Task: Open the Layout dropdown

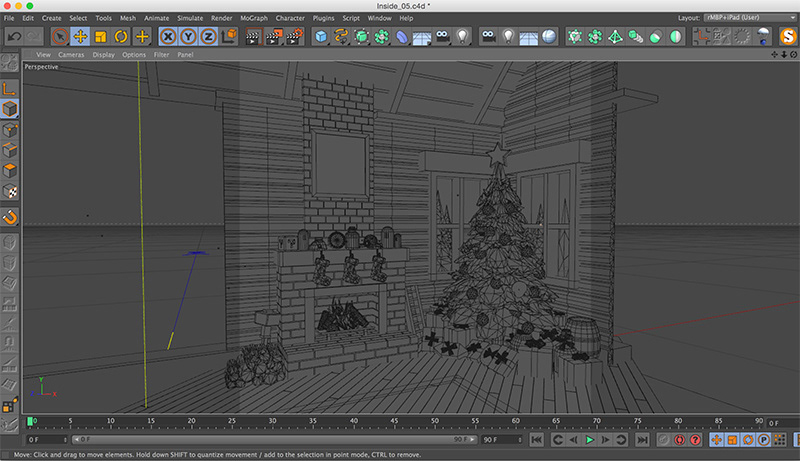Action: pyautogui.click(x=750, y=18)
